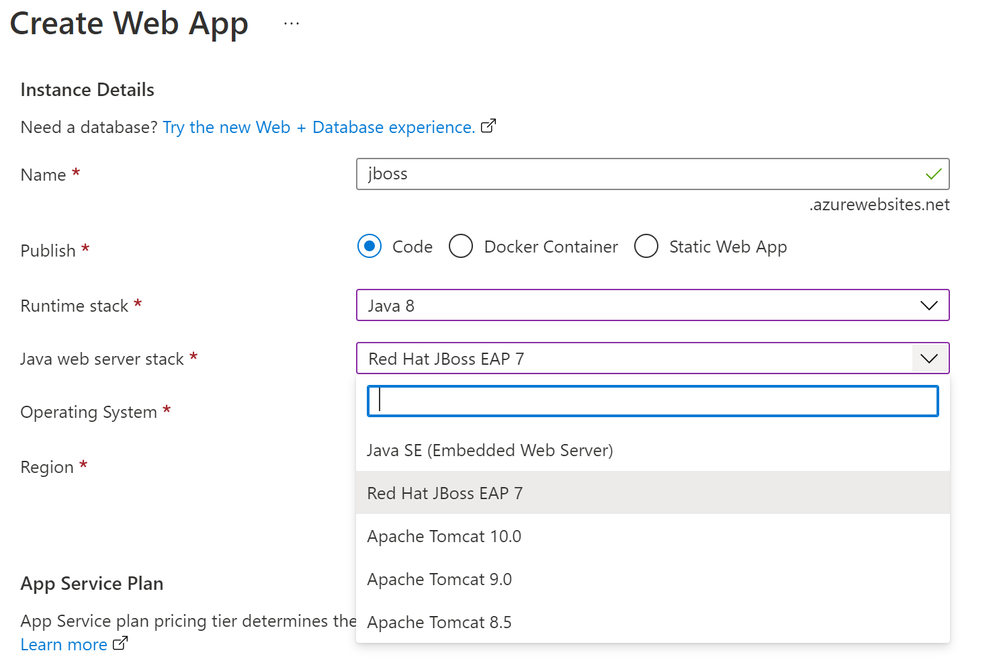Choose Docker Container publish option

[x=461, y=246]
